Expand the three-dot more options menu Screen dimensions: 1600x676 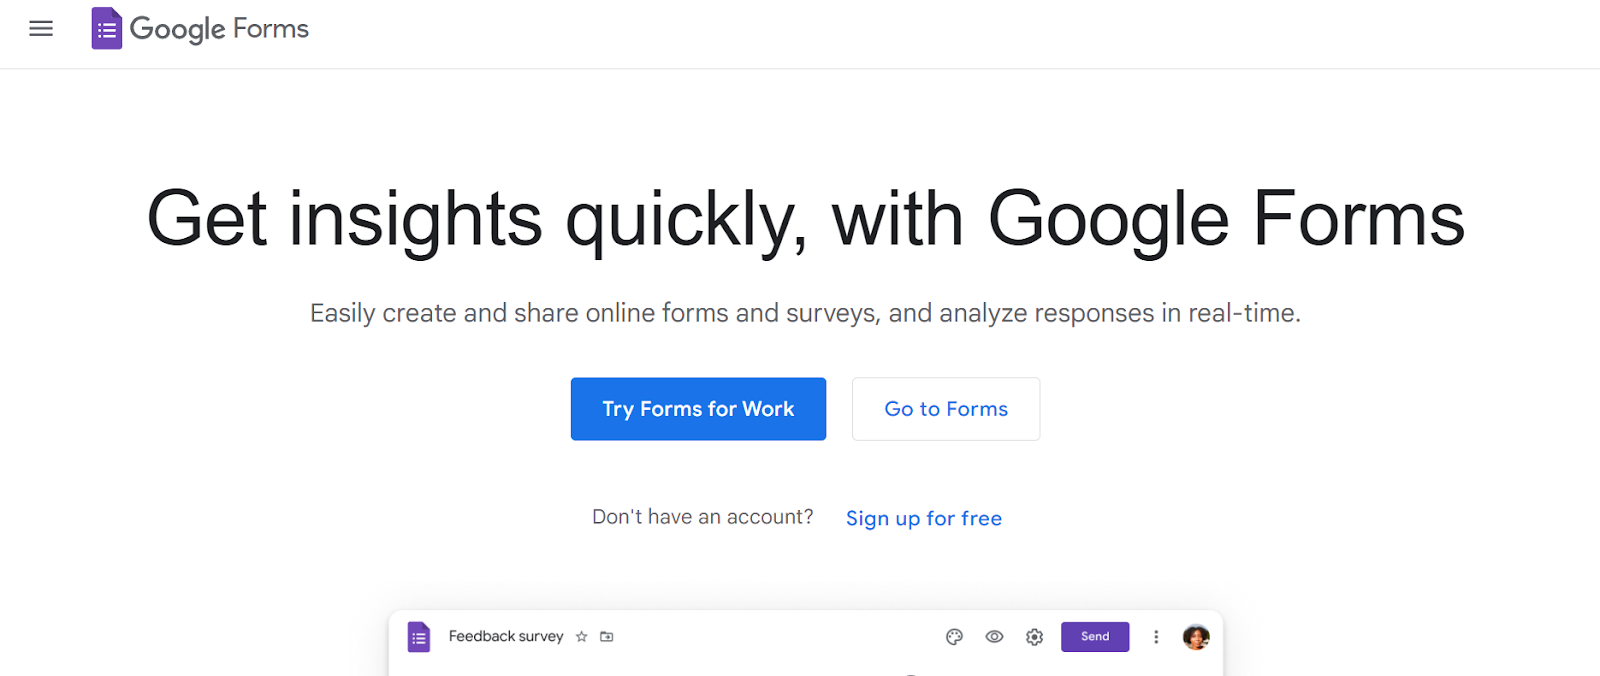(1156, 637)
